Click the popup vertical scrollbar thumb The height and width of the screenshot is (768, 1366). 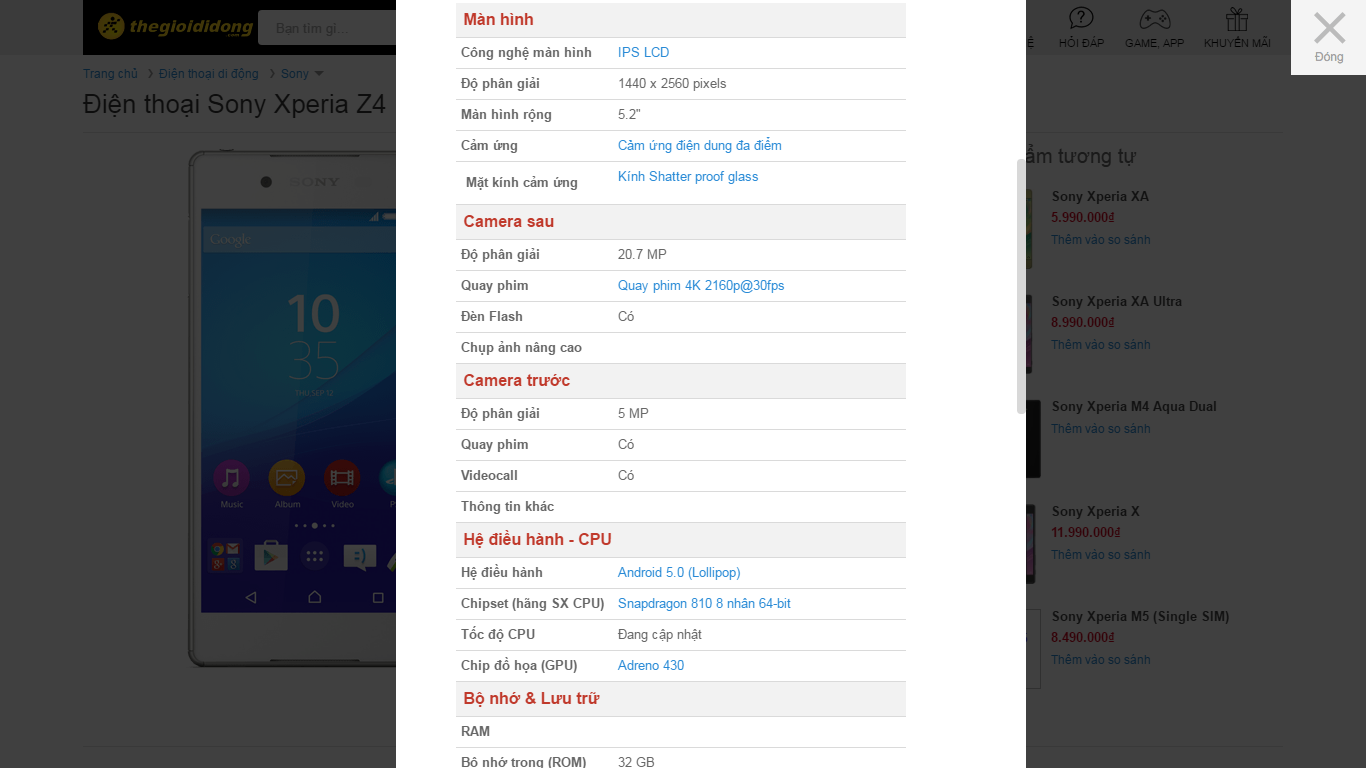tap(1021, 286)
